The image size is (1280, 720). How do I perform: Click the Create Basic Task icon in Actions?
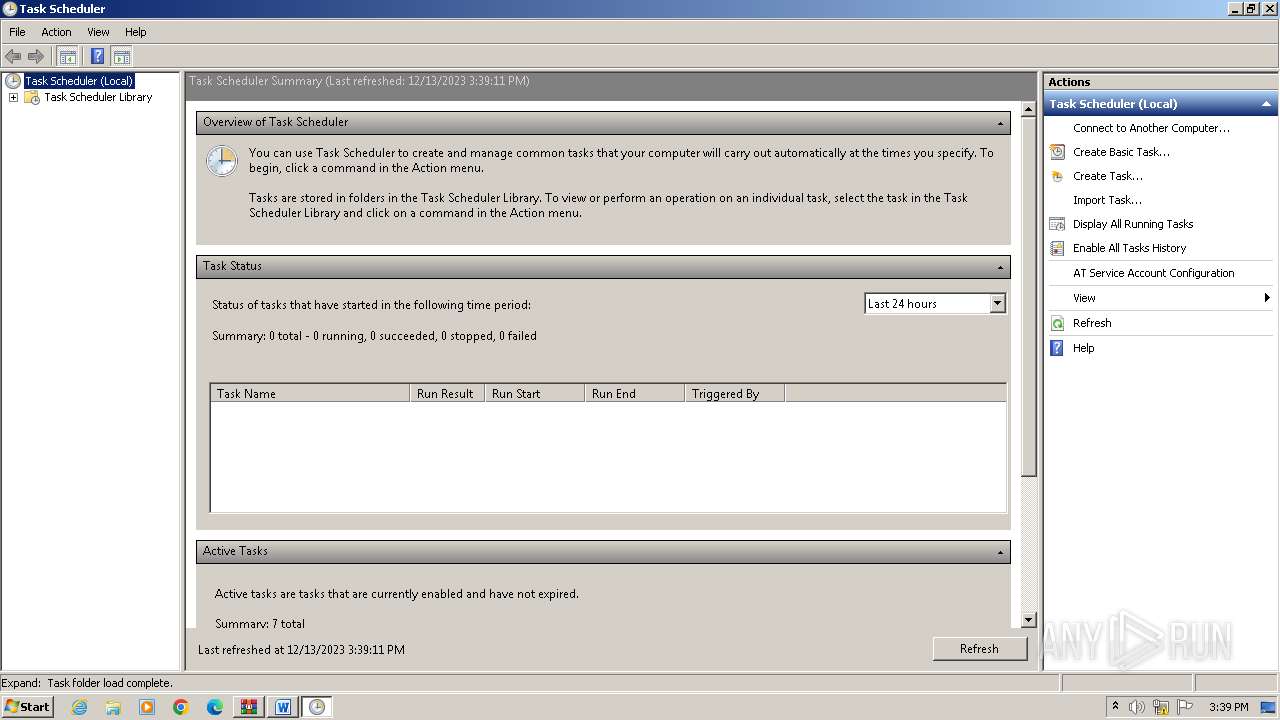coord(1057,152)
